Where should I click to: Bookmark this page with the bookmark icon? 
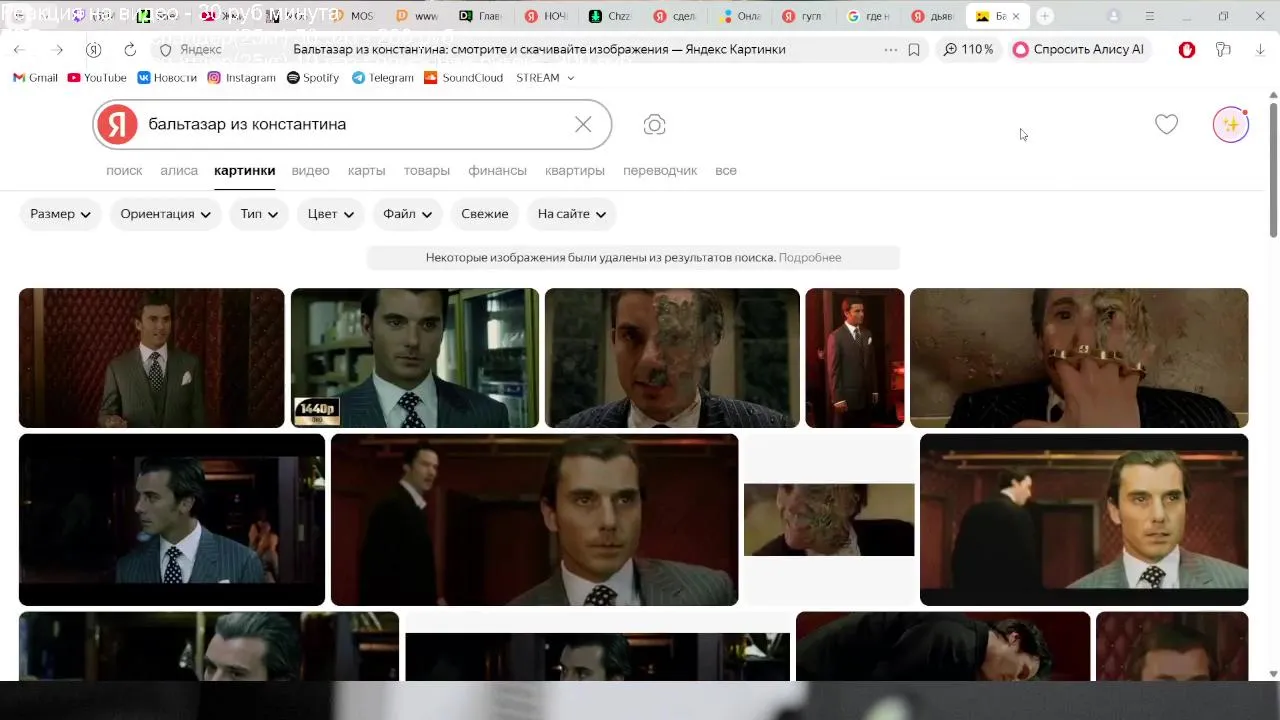click(x=914, y=50)
